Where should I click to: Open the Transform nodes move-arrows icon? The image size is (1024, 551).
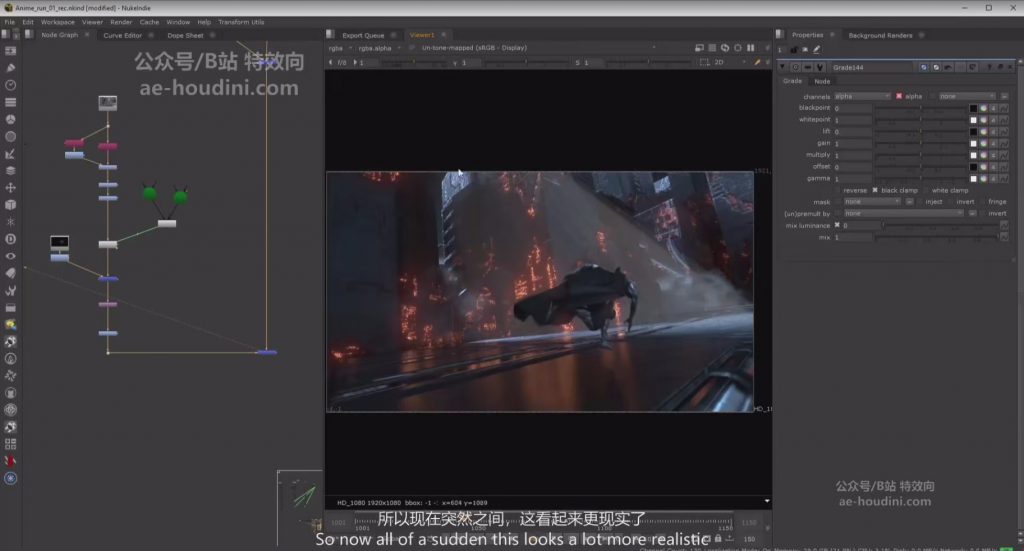[10, 187]
